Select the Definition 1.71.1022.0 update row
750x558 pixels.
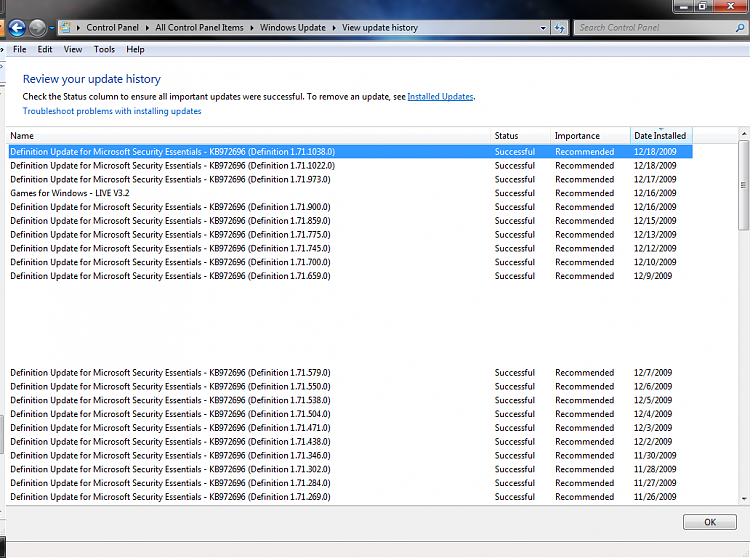(351, 165)
